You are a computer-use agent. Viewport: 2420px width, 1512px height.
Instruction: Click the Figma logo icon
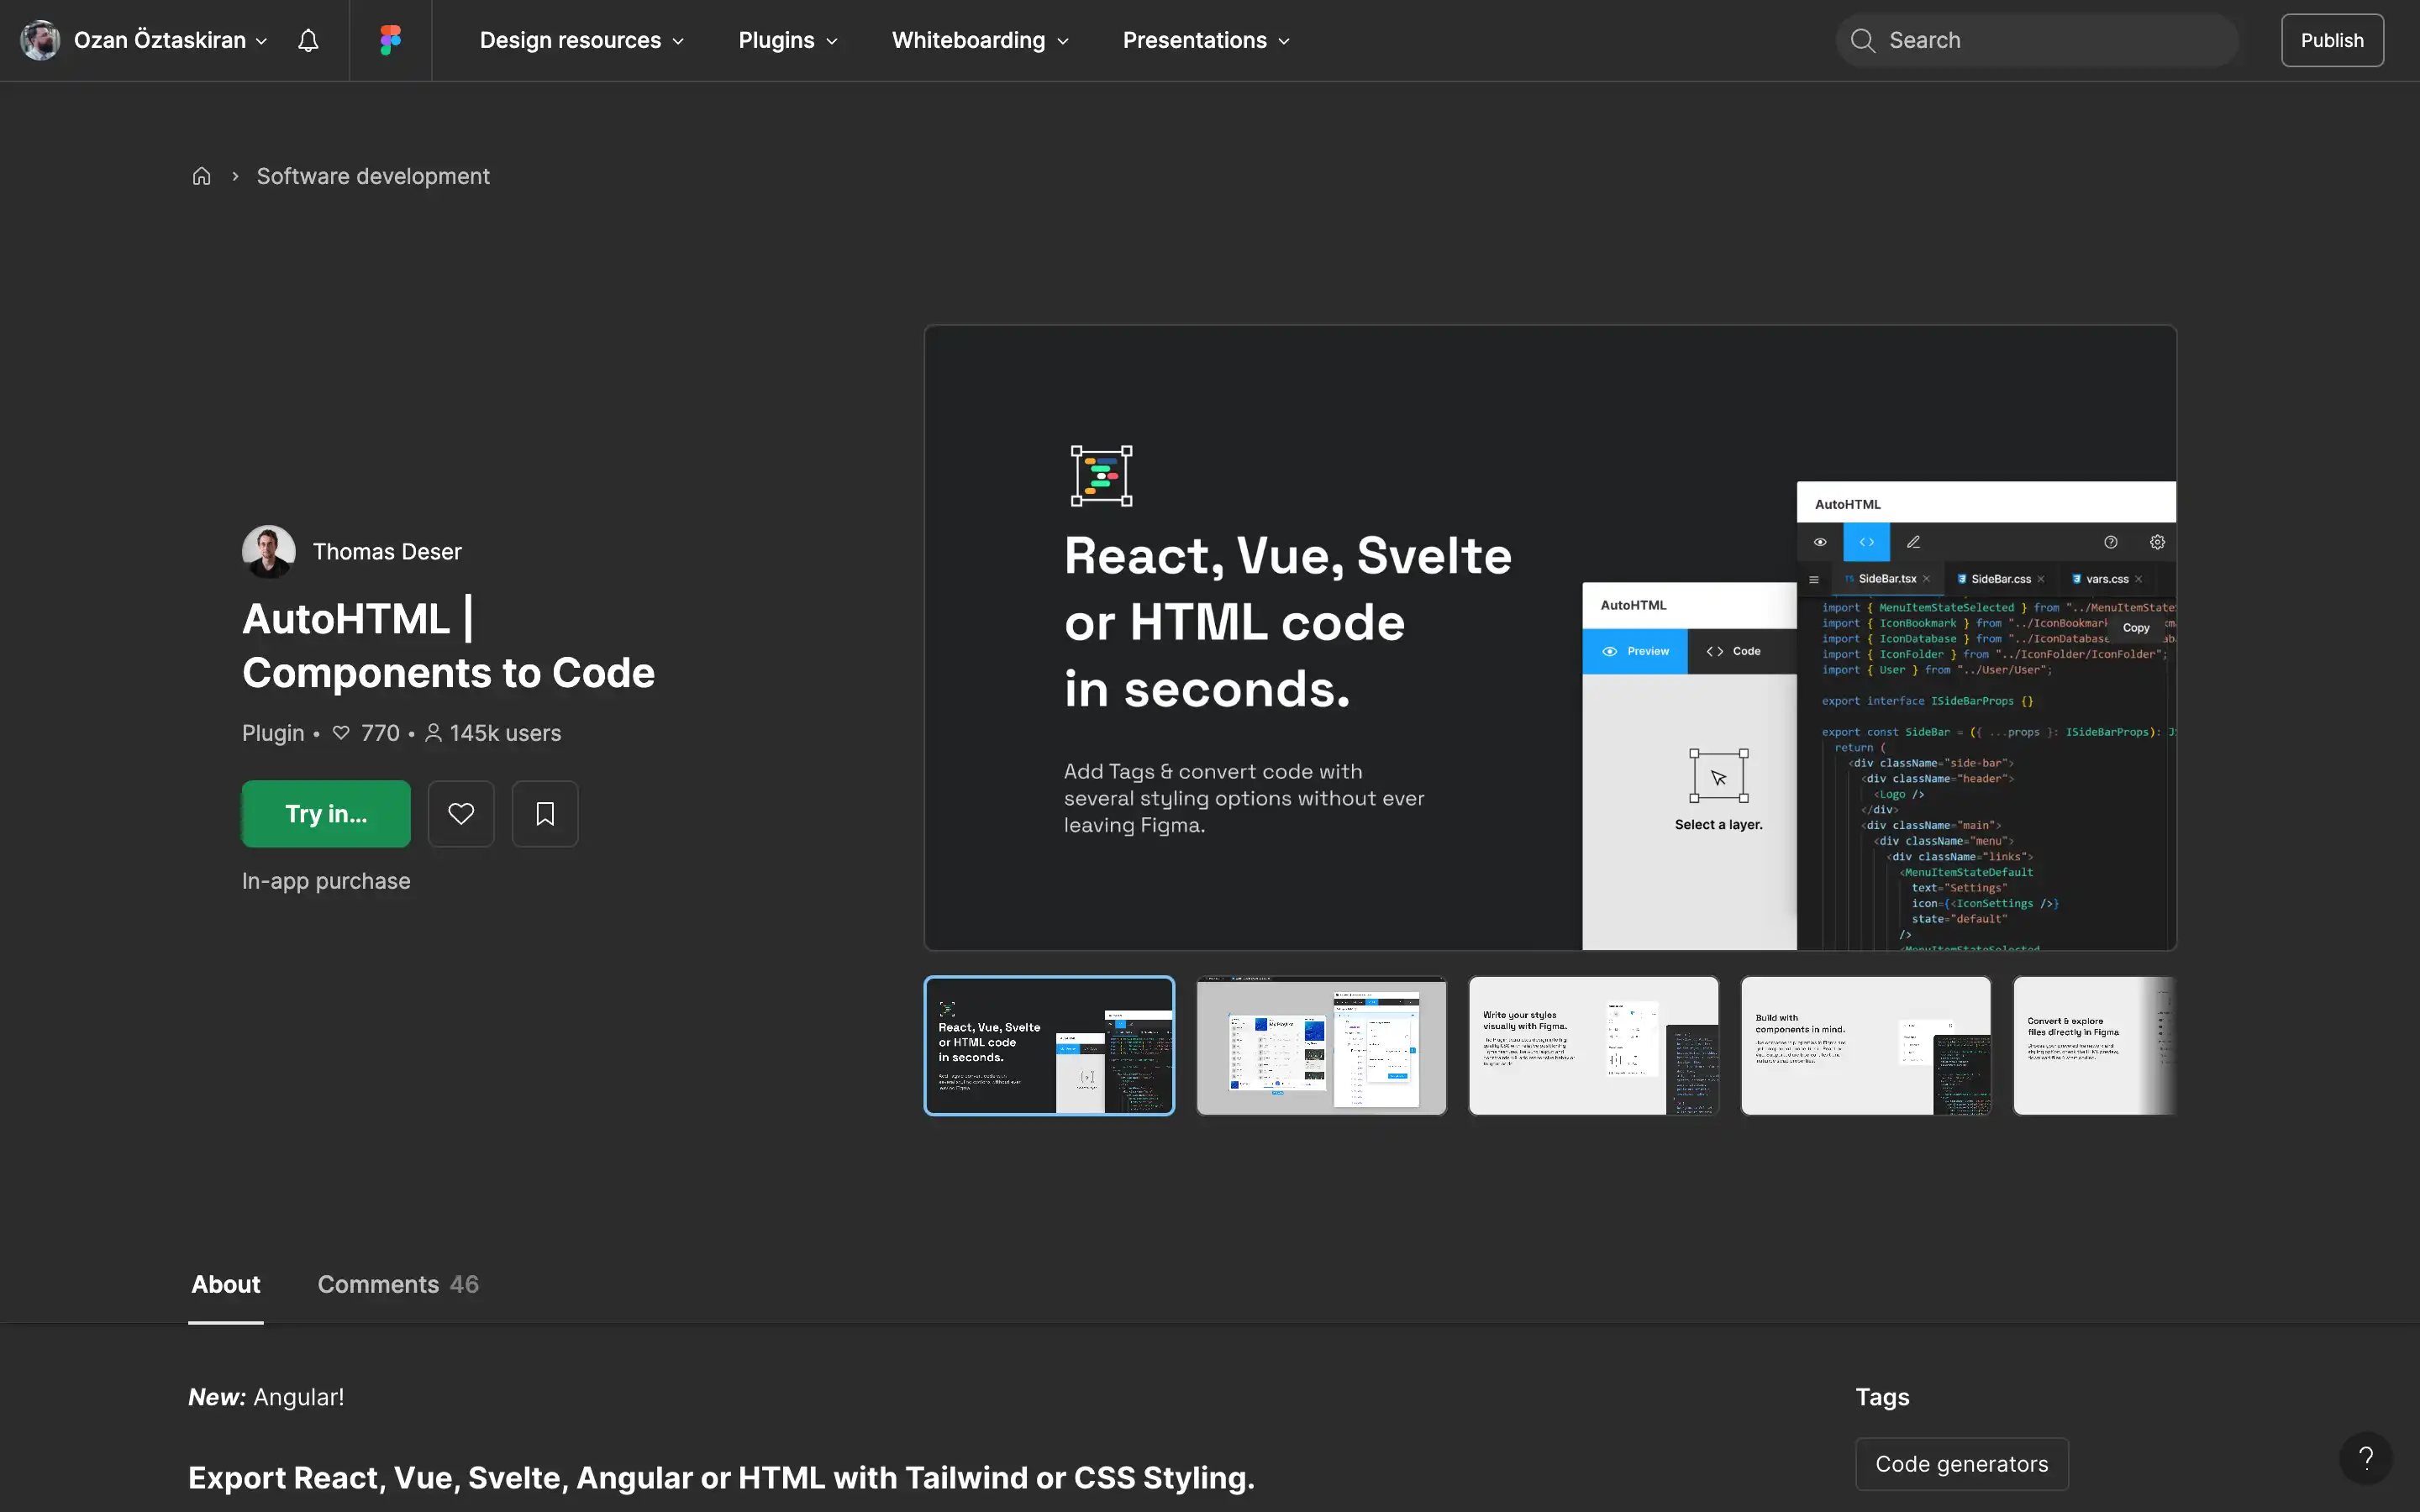coord(390,40)
